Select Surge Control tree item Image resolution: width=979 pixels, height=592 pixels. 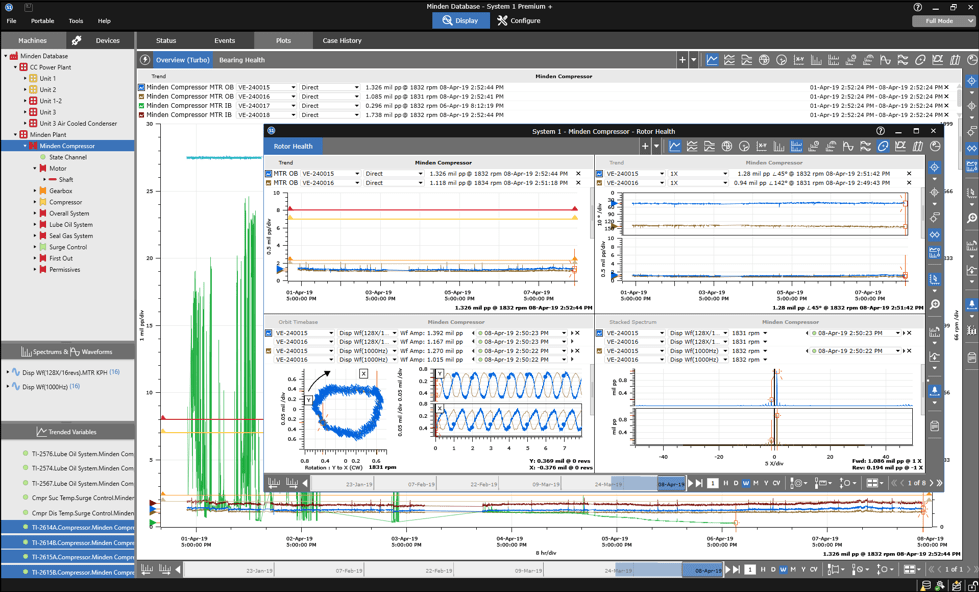click(68, 247)
